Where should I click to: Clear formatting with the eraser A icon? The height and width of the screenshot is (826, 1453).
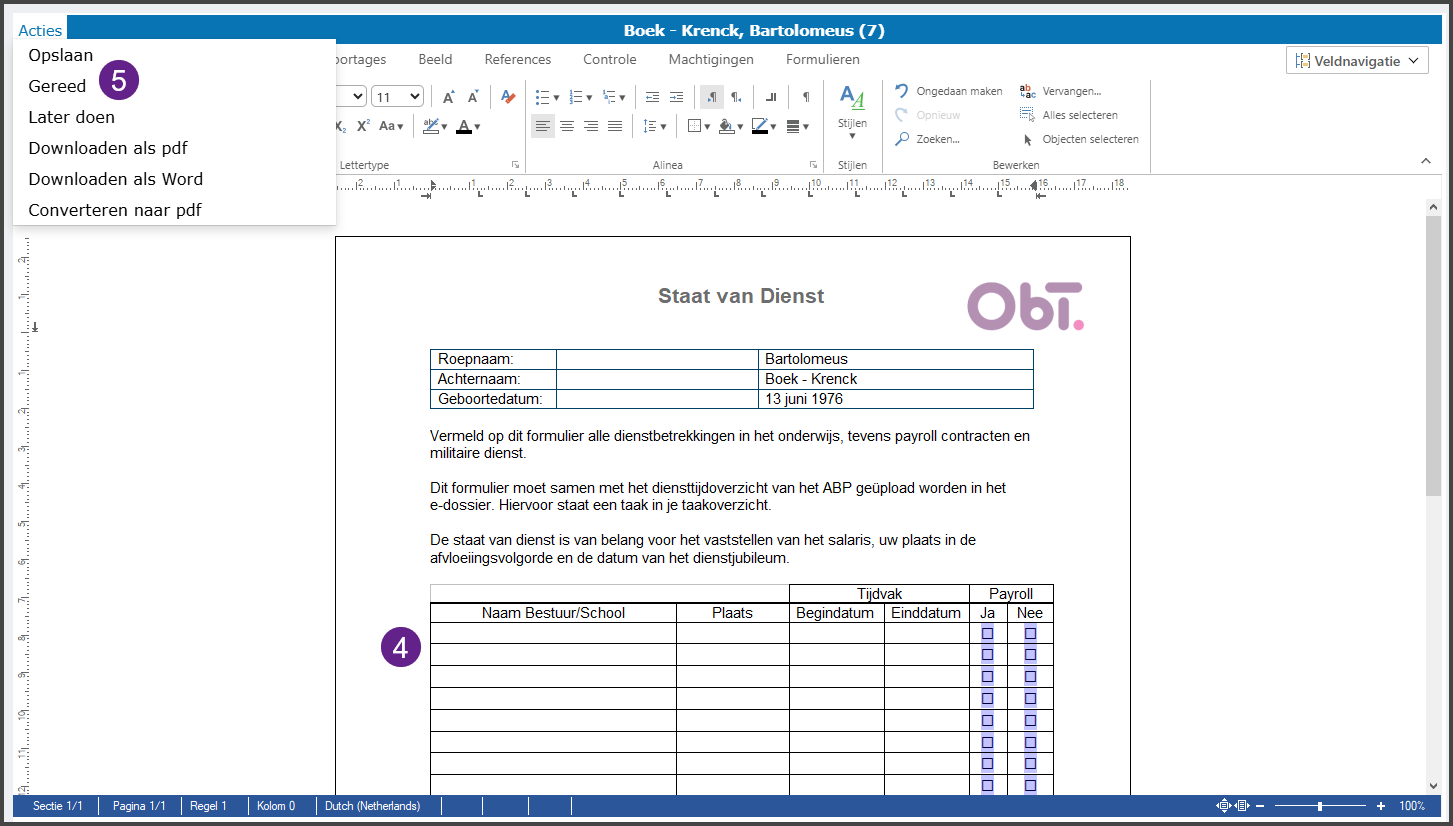click(x=508, y=97)
